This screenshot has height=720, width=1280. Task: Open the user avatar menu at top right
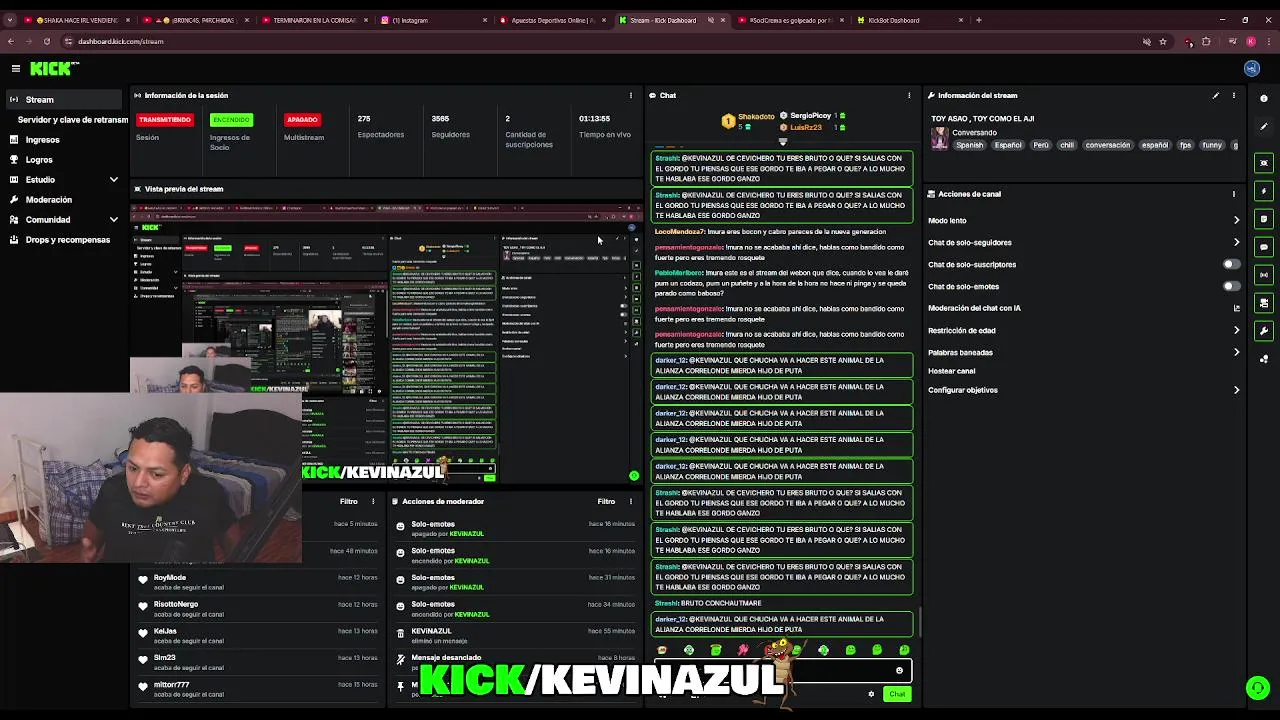[x=1251, y=68]
